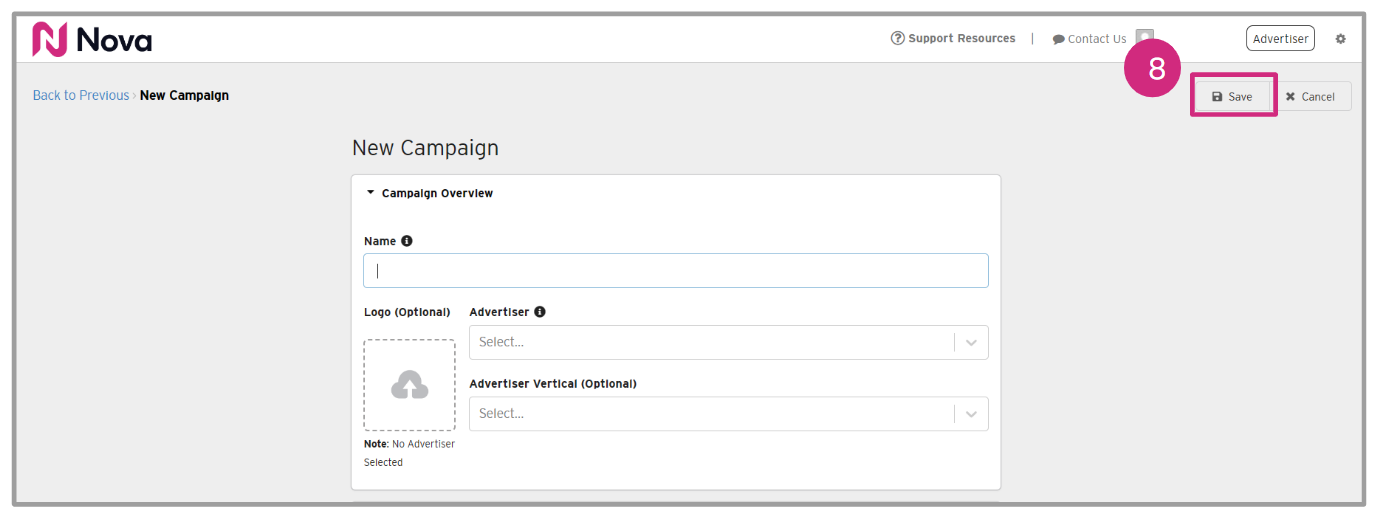This screenshot has width=1381, height=522.
Task: Click the New Campaign page heading
Action: [425, 148]
